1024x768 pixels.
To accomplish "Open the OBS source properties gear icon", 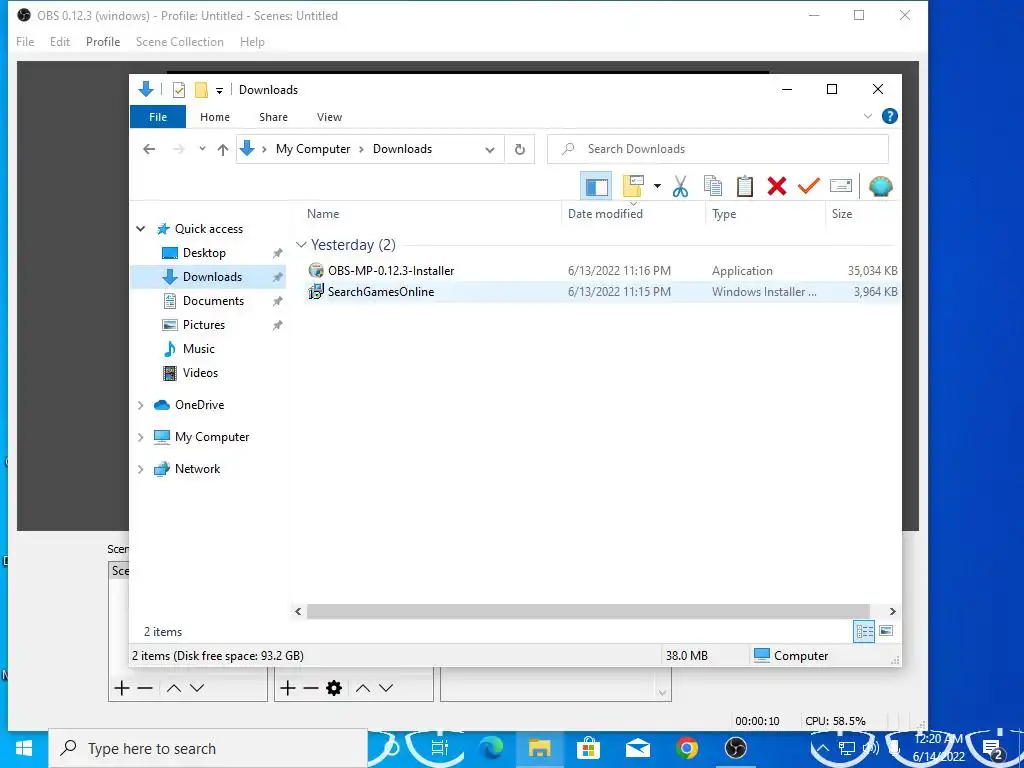I will [334, 688].
